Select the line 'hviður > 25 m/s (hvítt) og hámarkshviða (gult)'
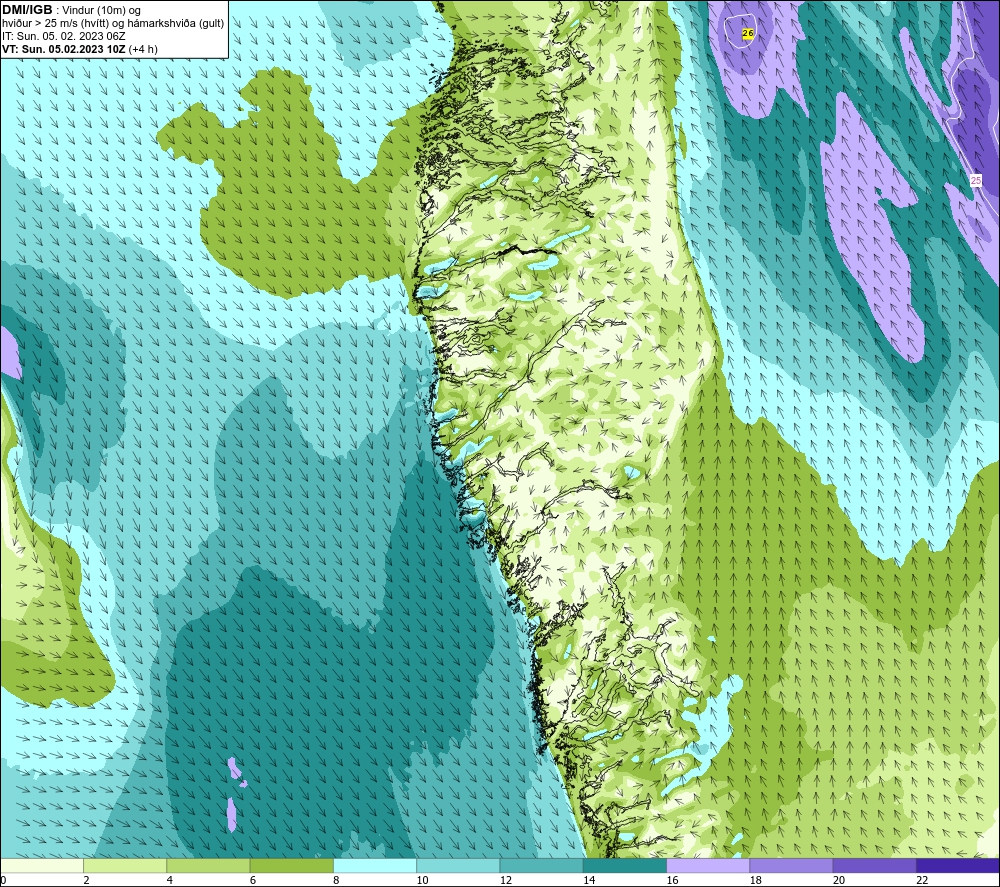 pyautogui.click(x=113, y=23)
